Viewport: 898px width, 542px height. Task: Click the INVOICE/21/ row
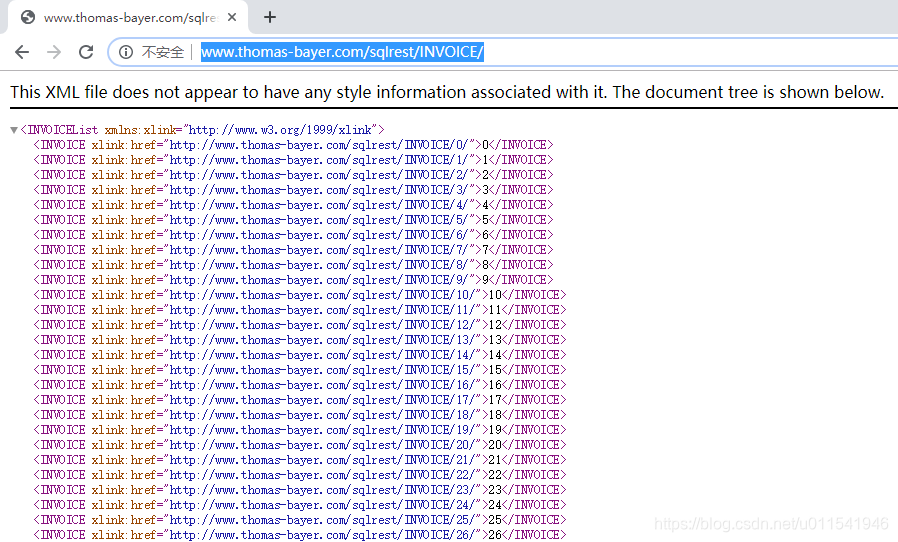tap(300, 459)
